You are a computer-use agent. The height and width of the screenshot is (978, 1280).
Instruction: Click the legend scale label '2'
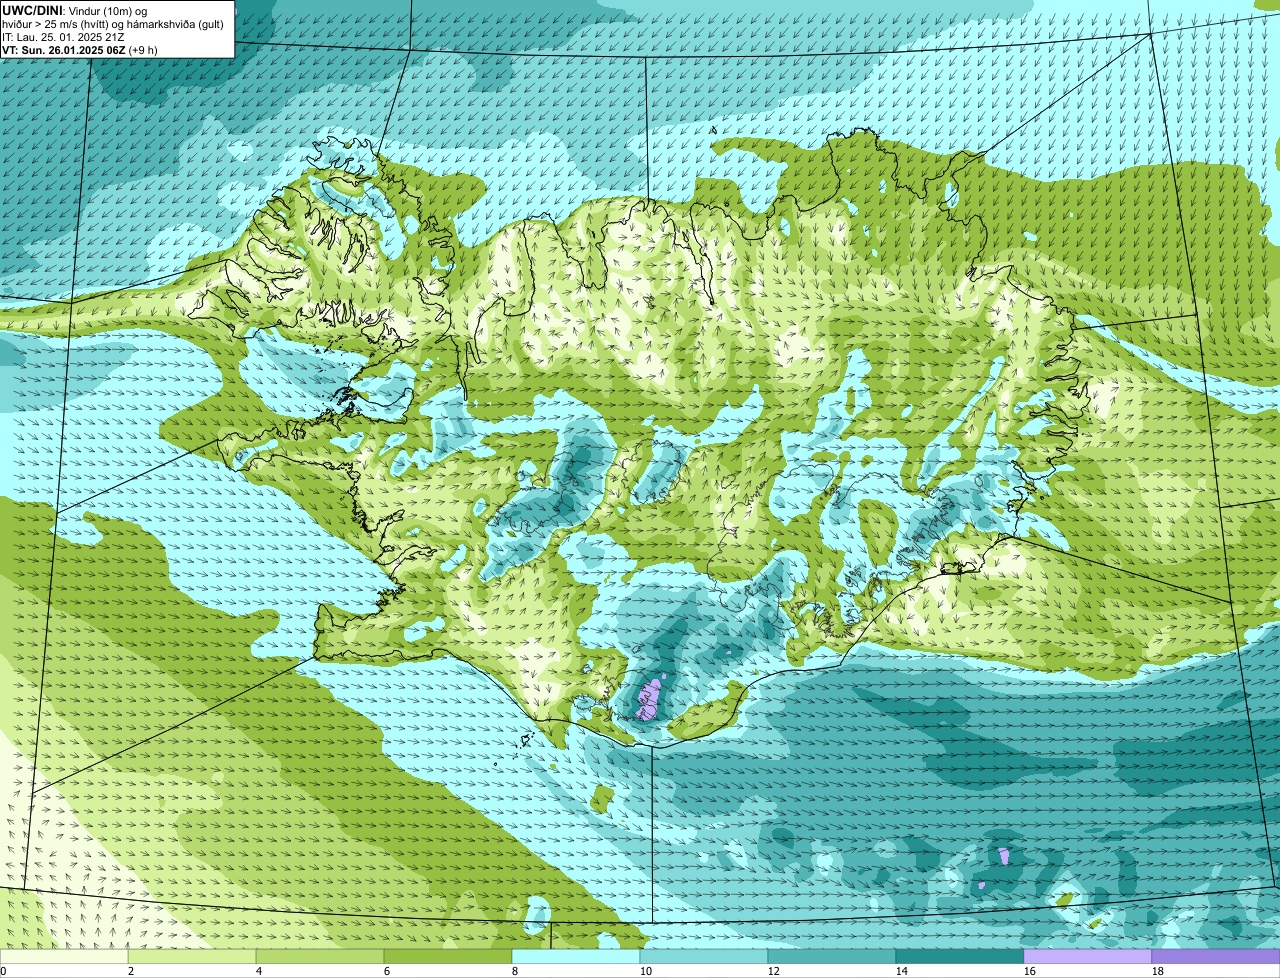point(131,971)
